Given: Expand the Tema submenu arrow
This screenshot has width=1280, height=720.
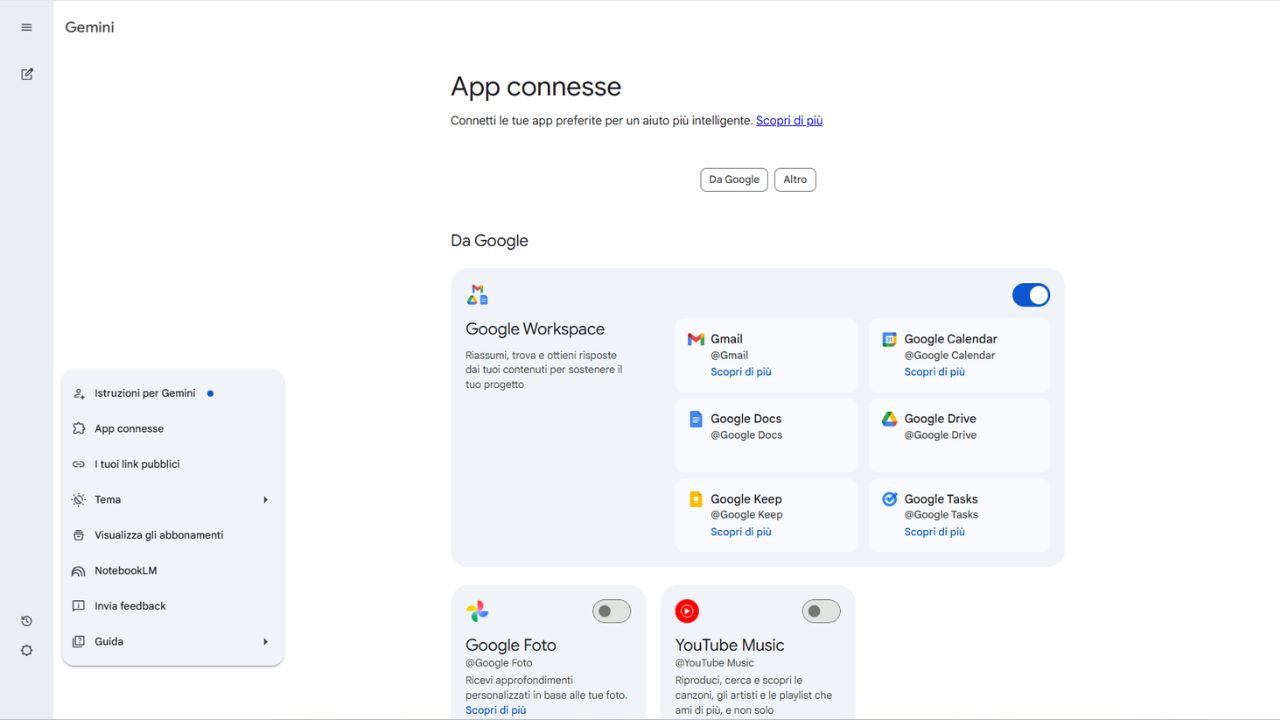Looking at the screenshot, I should tap(265, 500).
